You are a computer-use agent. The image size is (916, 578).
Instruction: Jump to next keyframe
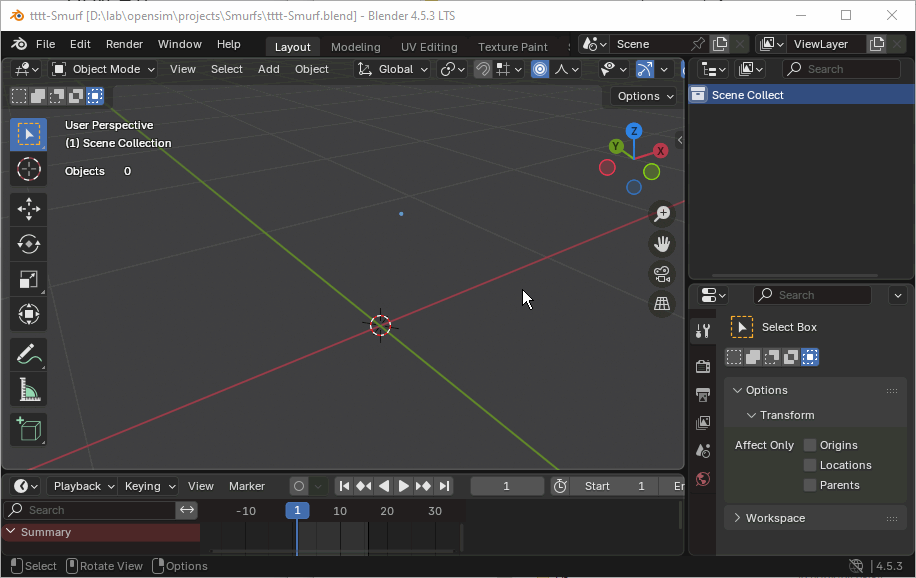tap(423, 486)
